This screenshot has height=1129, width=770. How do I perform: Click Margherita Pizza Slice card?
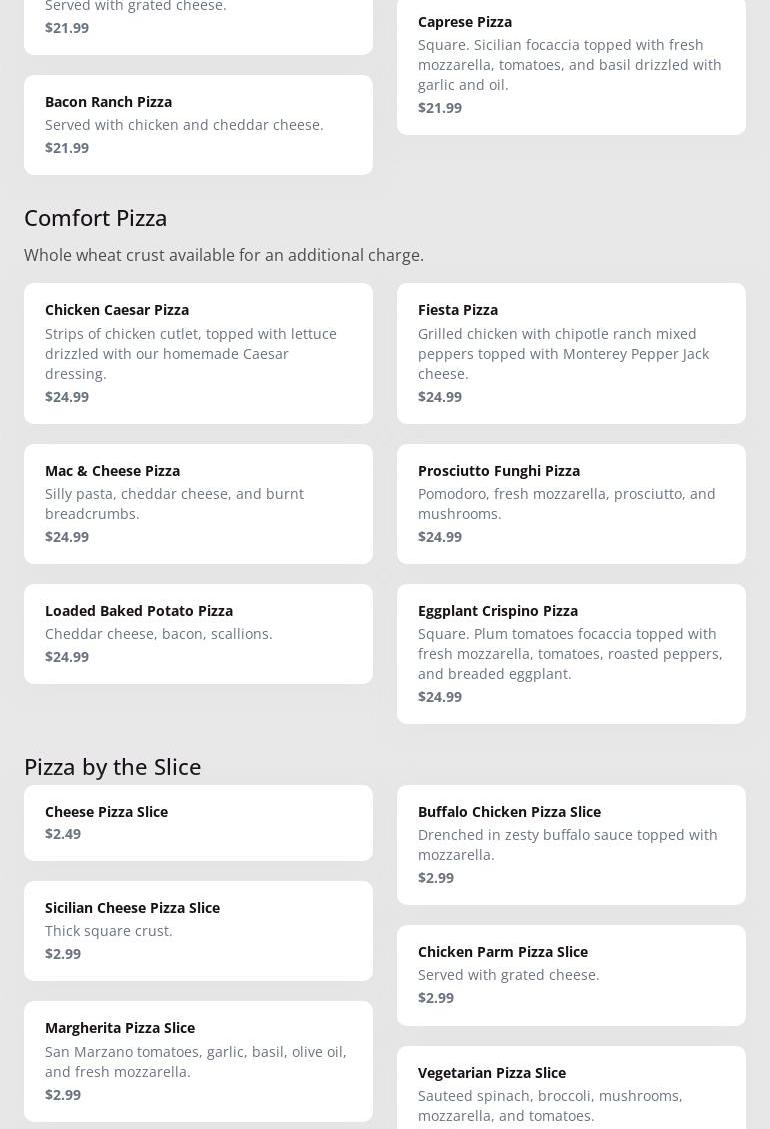[198, 1060]
